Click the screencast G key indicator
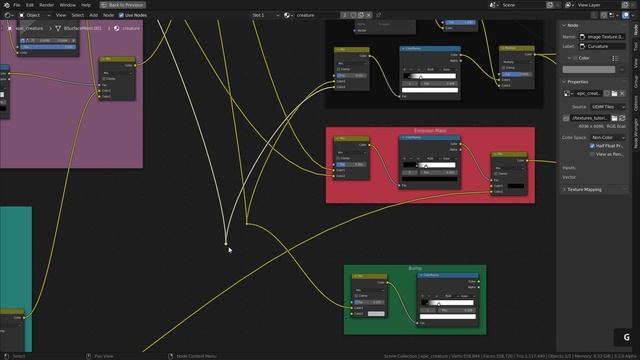The image size is (640, 360). (x=626, y=337)
